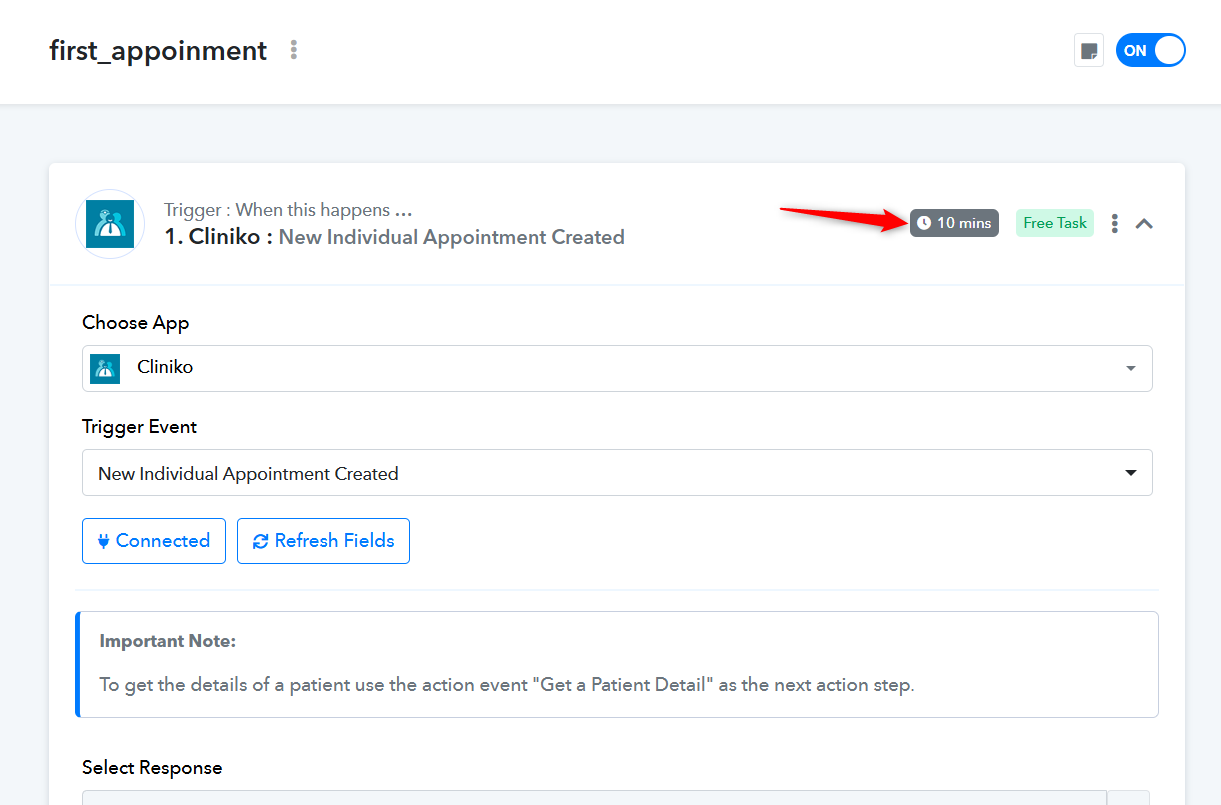
Task: Click the Trigger Event dropdown arrow
Action: (x=1131, y=473)
